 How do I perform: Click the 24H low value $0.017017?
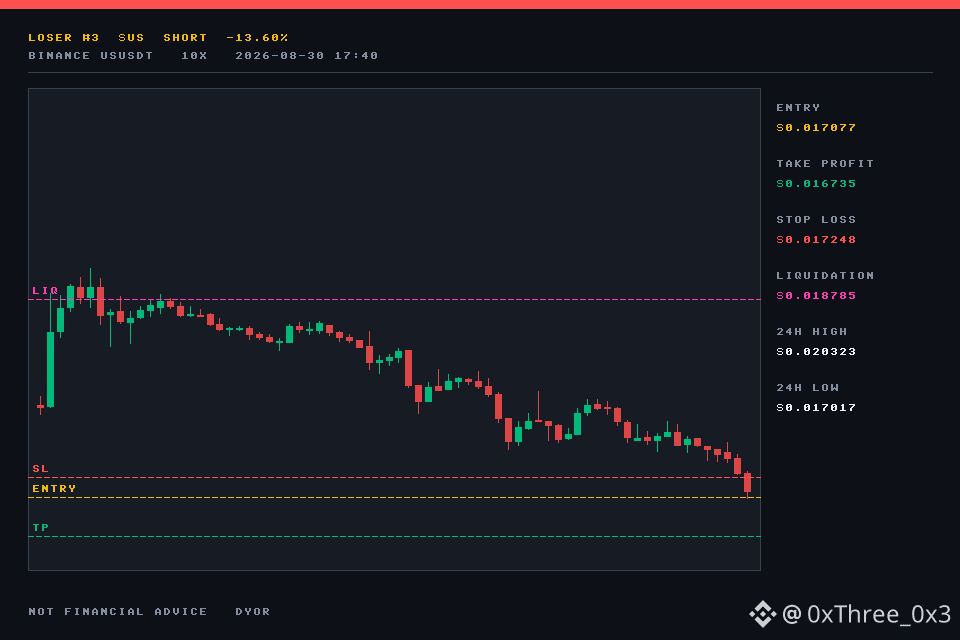(x=816, y=408)
